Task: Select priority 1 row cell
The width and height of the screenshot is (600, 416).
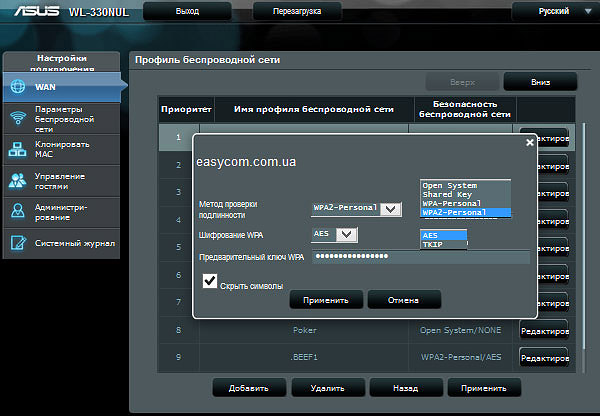Action: point(178,137)
